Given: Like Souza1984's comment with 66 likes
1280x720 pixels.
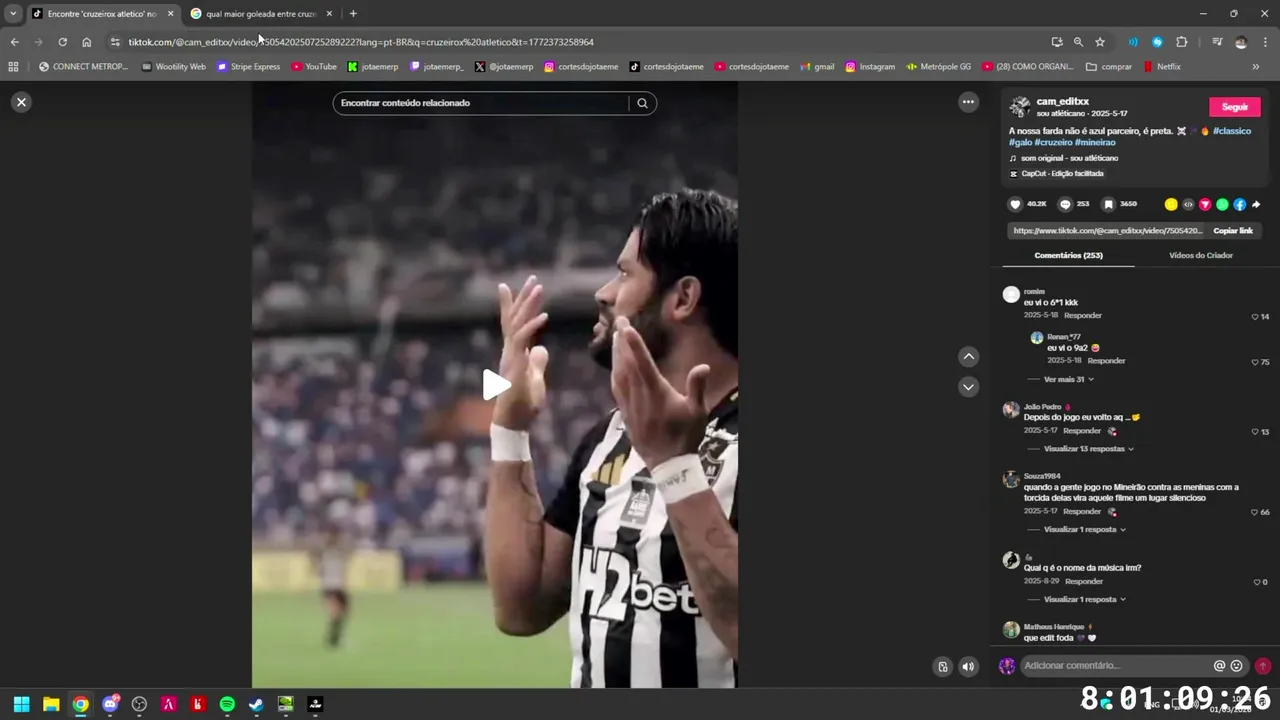Looking at the screenshot, I should (1255, 512).
